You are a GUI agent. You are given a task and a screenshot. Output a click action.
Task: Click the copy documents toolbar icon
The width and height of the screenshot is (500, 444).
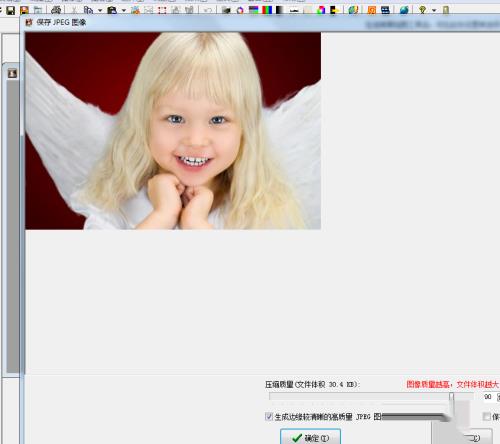pyautogui.click(x=88, y=10)
